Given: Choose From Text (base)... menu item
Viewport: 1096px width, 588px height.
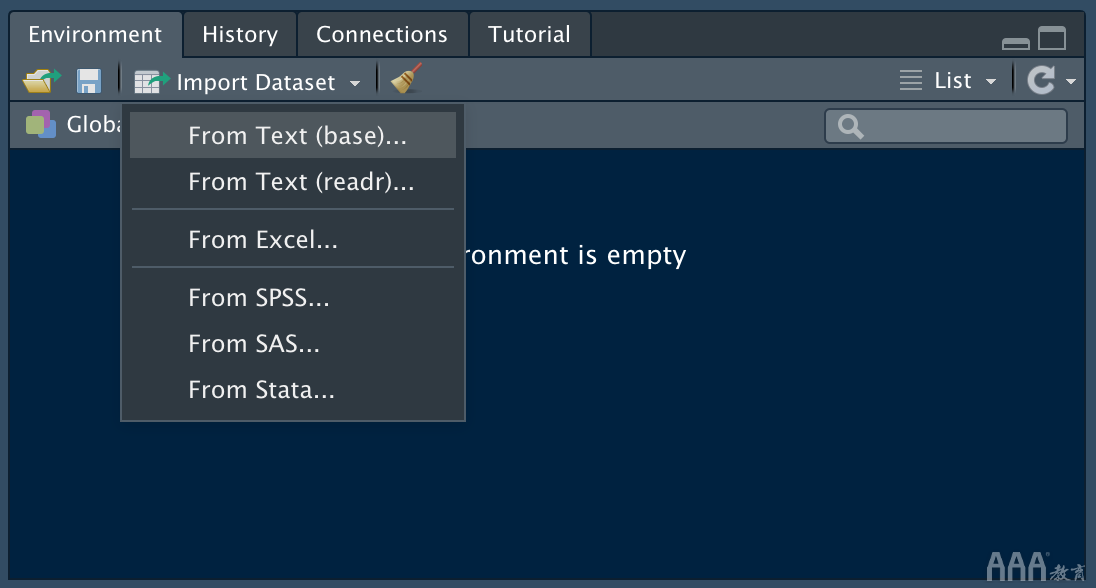Looking at the screenshot, I should 297,135.
